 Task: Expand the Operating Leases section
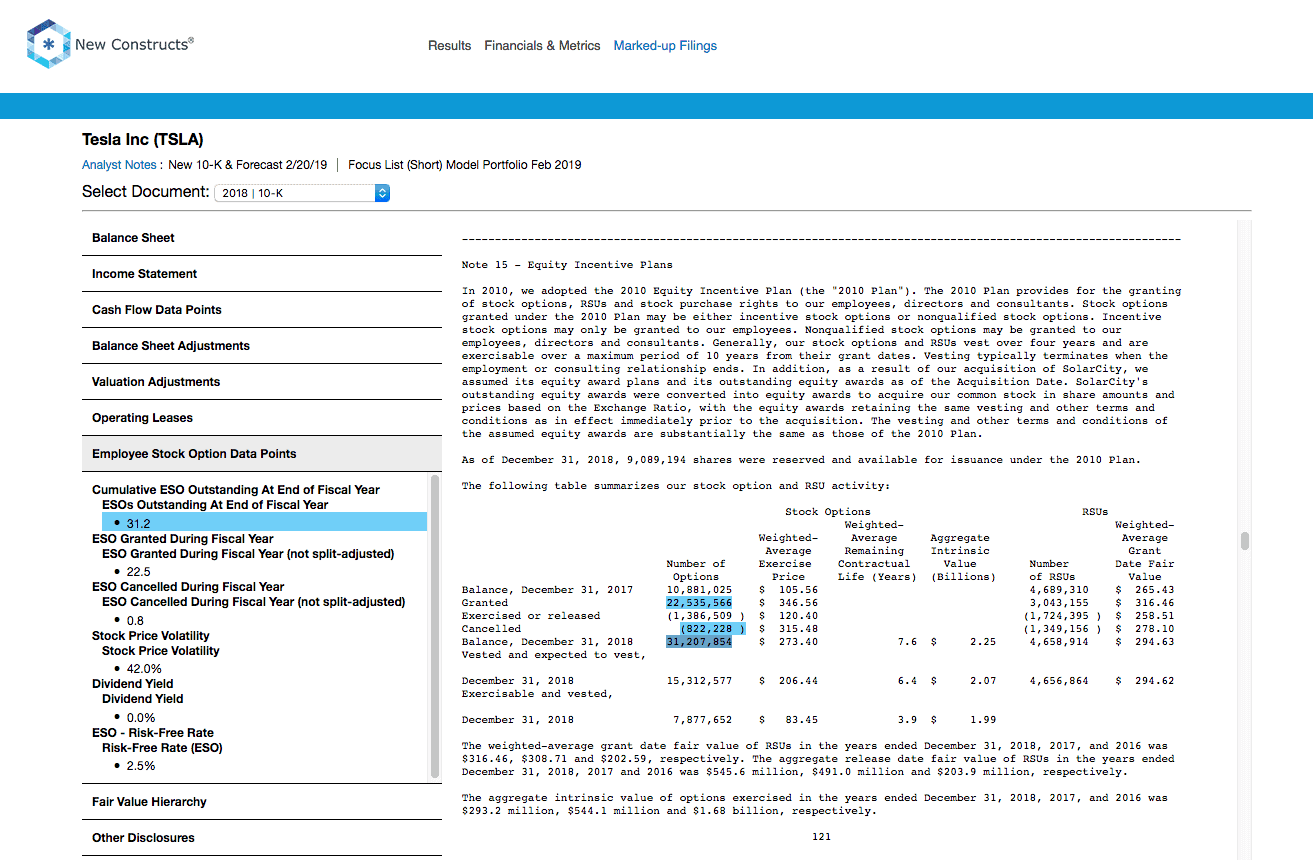[x=262, y=418]
